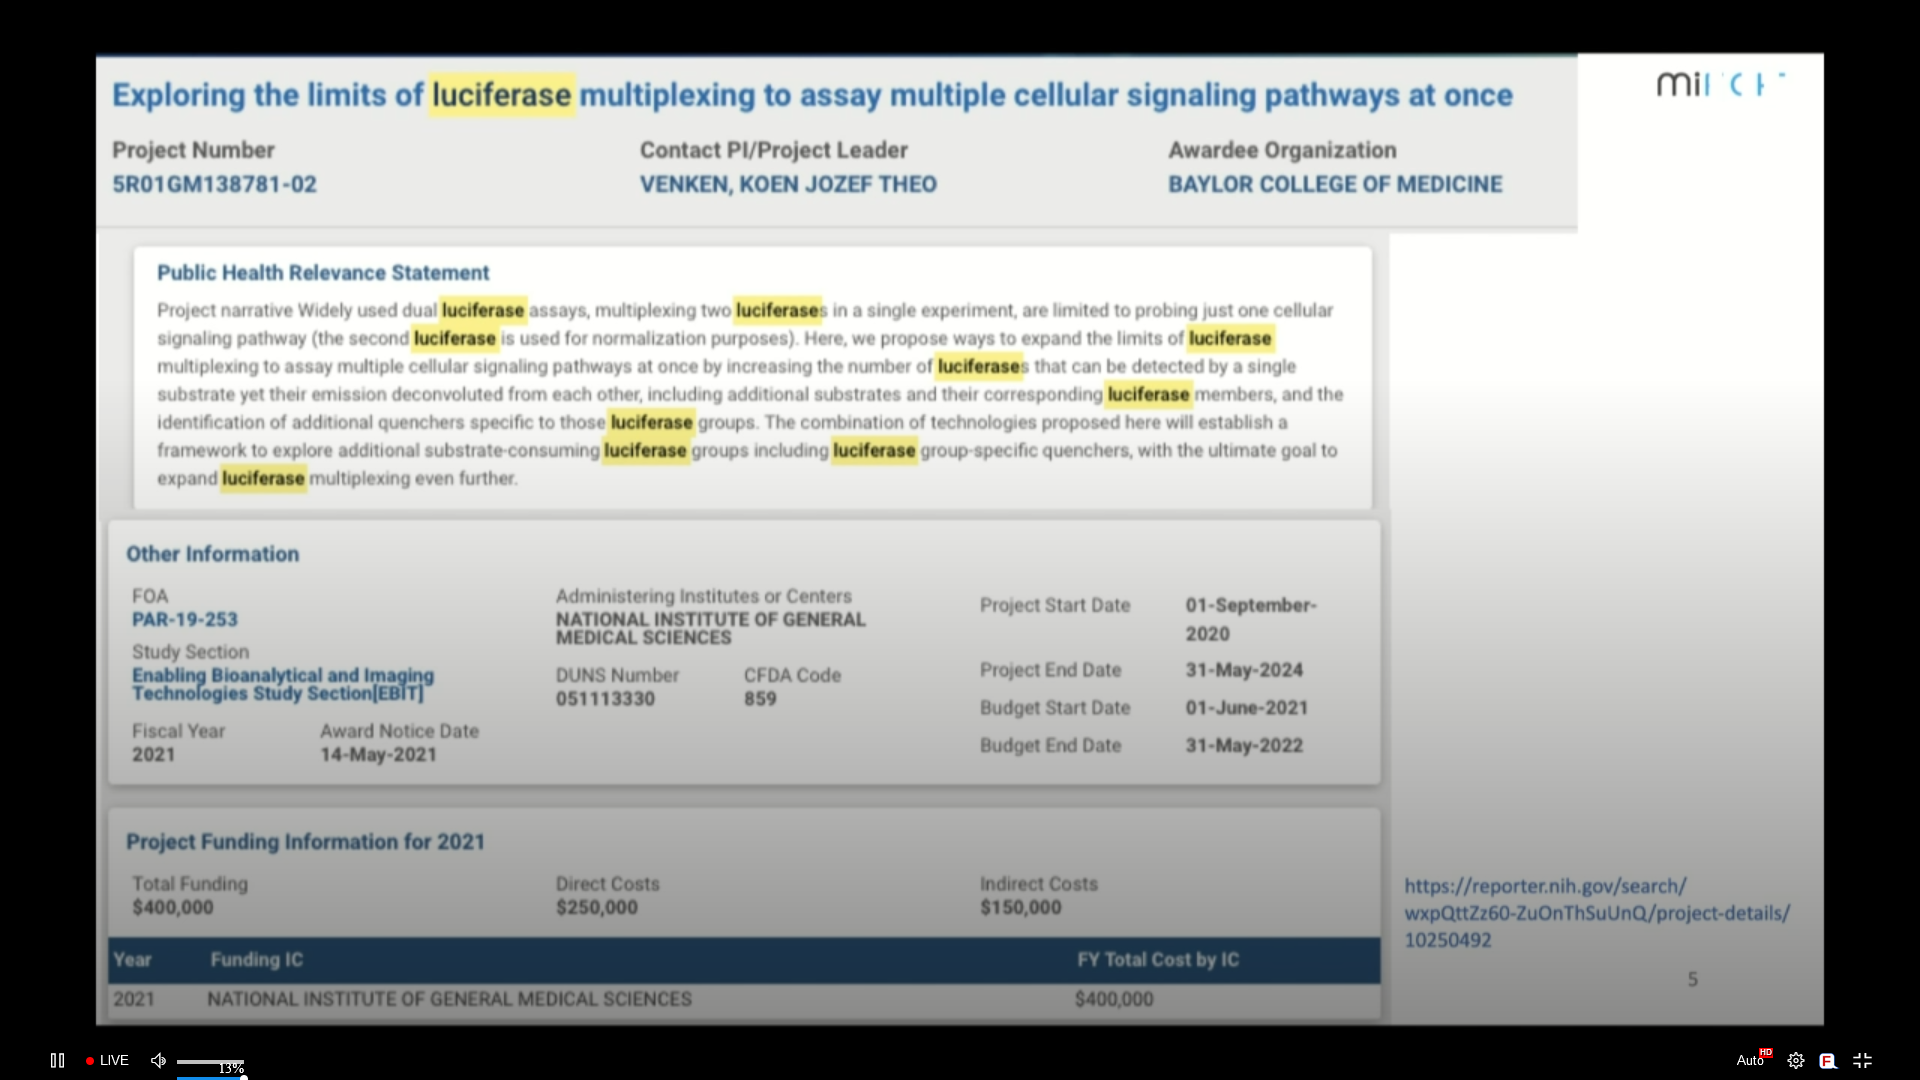Image resolution: width=1920 pixels, height=1080 pixels.
Task: Click CFDA Code value 859
Action: (x=760, y=699)
